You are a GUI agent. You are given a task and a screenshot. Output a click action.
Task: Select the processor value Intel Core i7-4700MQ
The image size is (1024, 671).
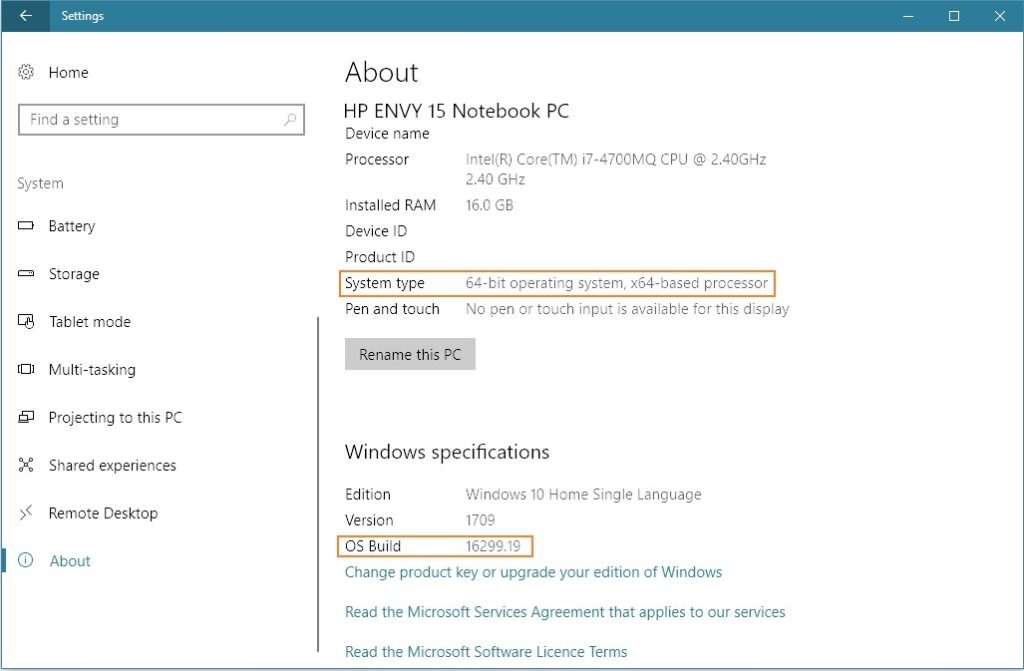[x=615, y=169]
